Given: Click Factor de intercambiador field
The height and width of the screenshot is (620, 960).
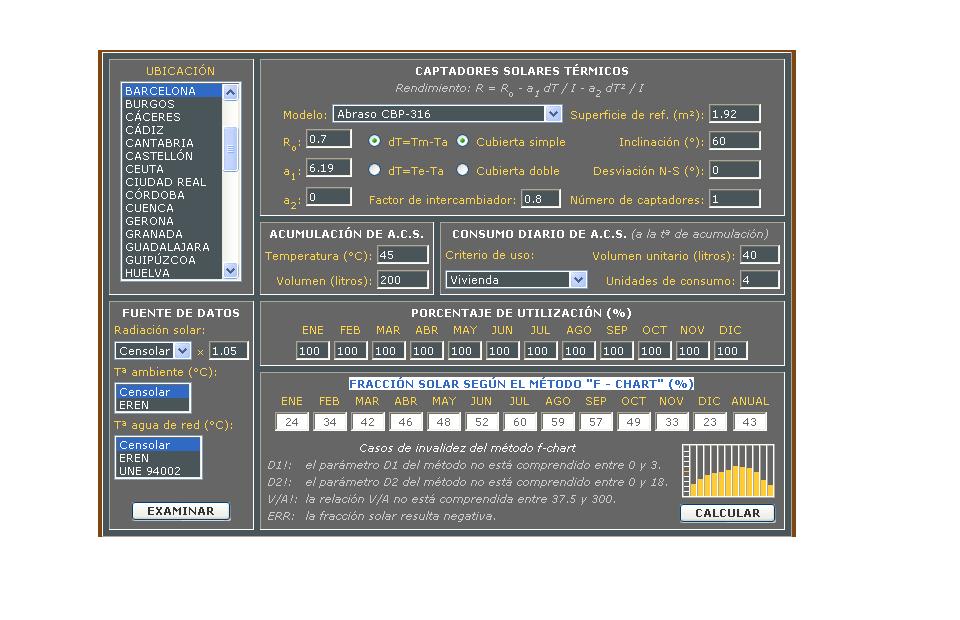Looking at the screenshot, I should click(x=541, y=199).
